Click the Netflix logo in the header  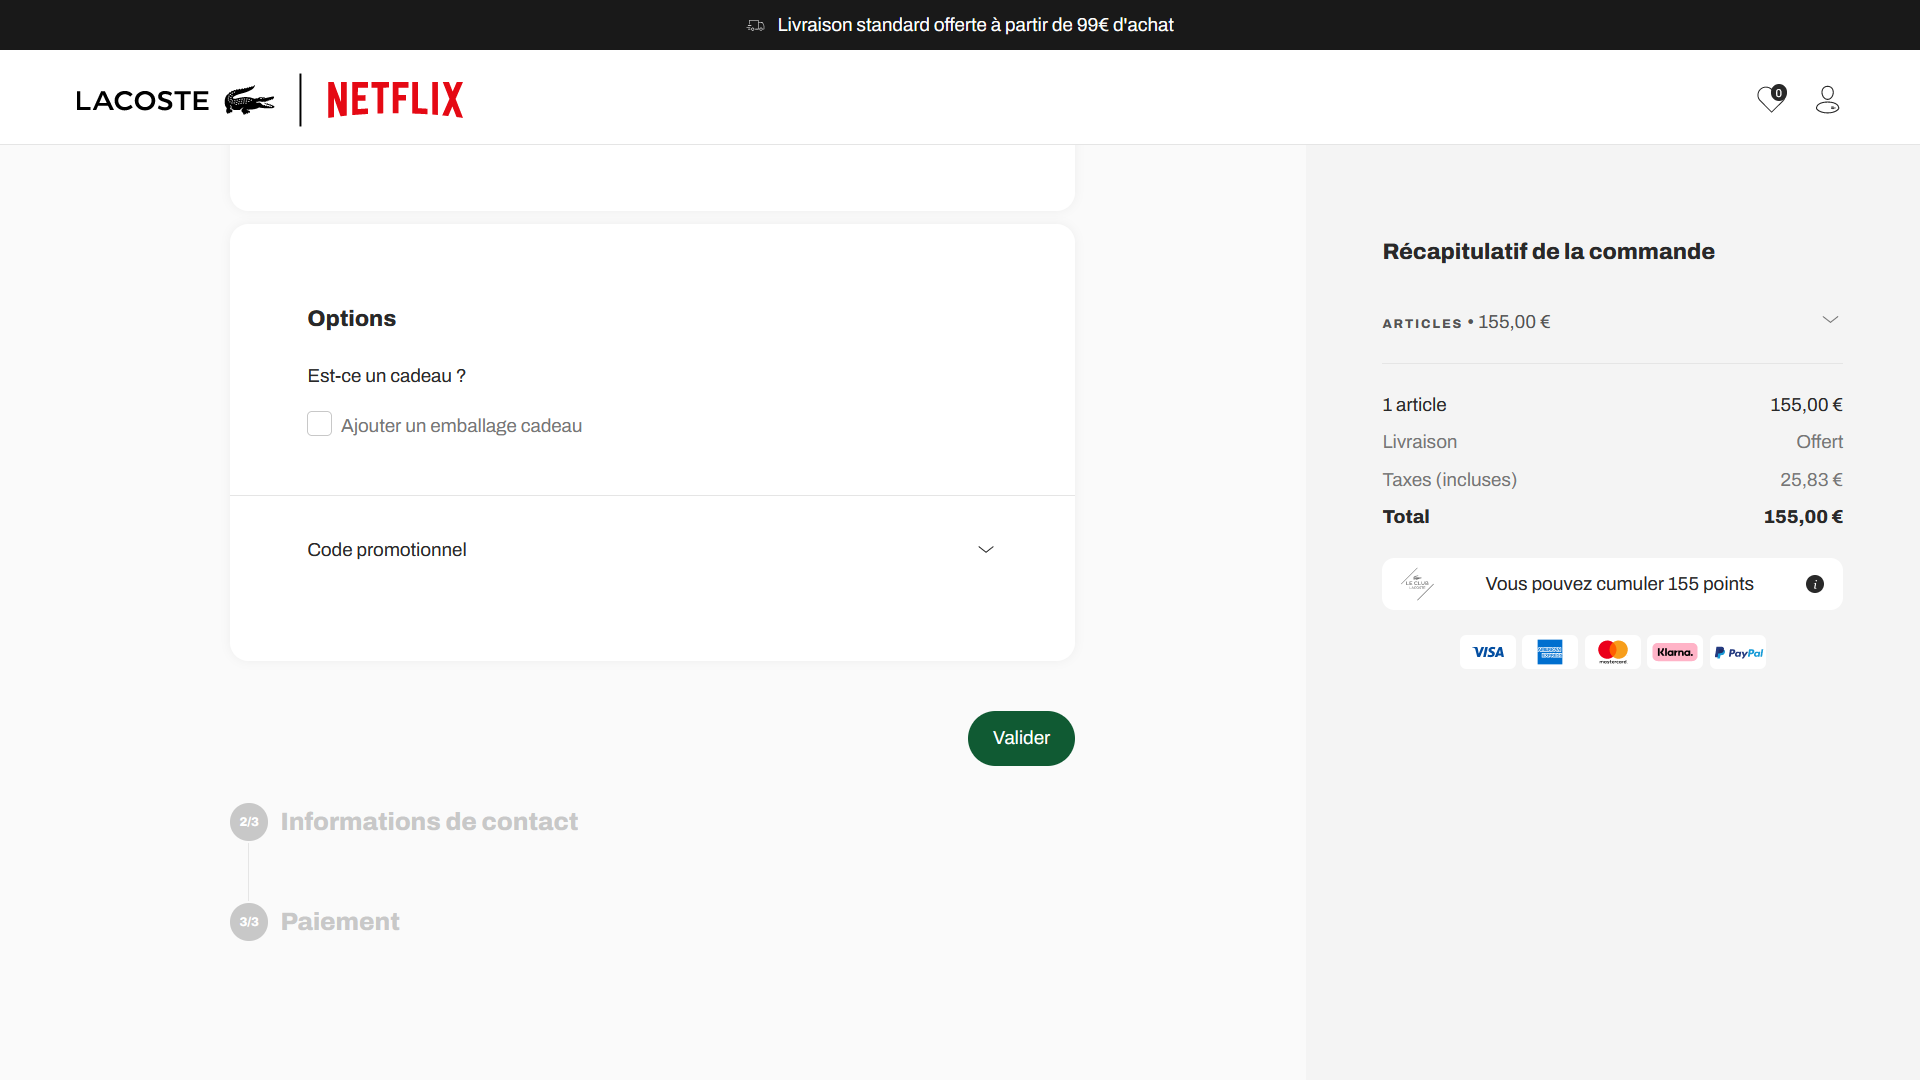pos(395,100)
